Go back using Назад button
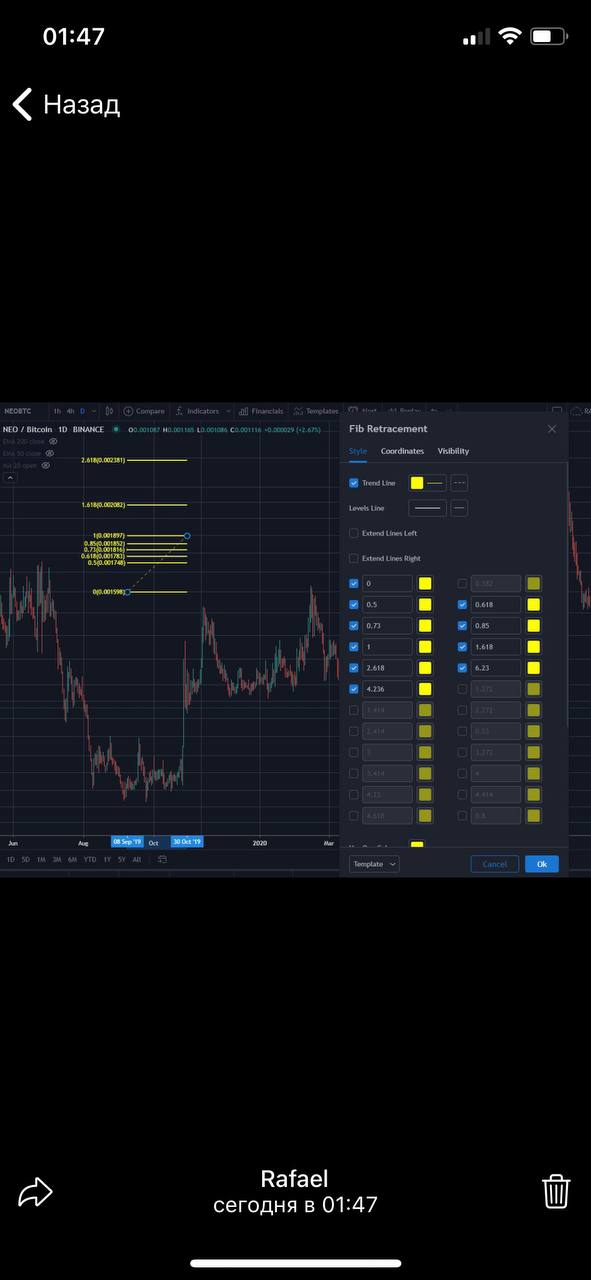Viewport: 591px width, 1280px height. (66, 104)
